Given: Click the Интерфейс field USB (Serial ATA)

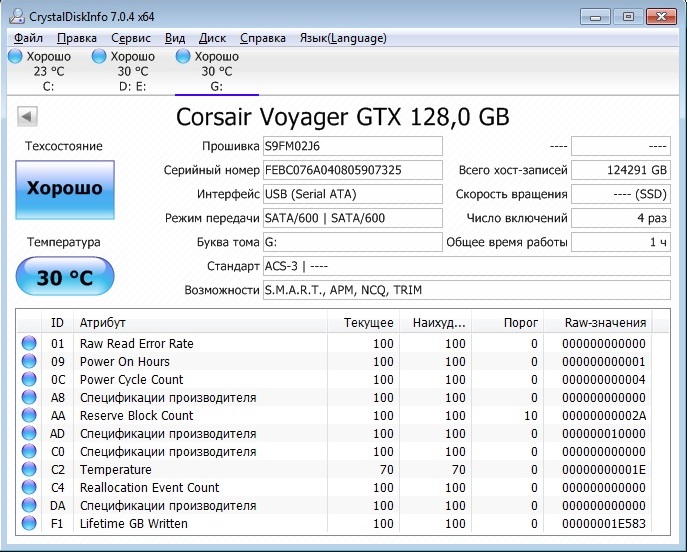Looking at the screenshot, I should click(353, 194).
